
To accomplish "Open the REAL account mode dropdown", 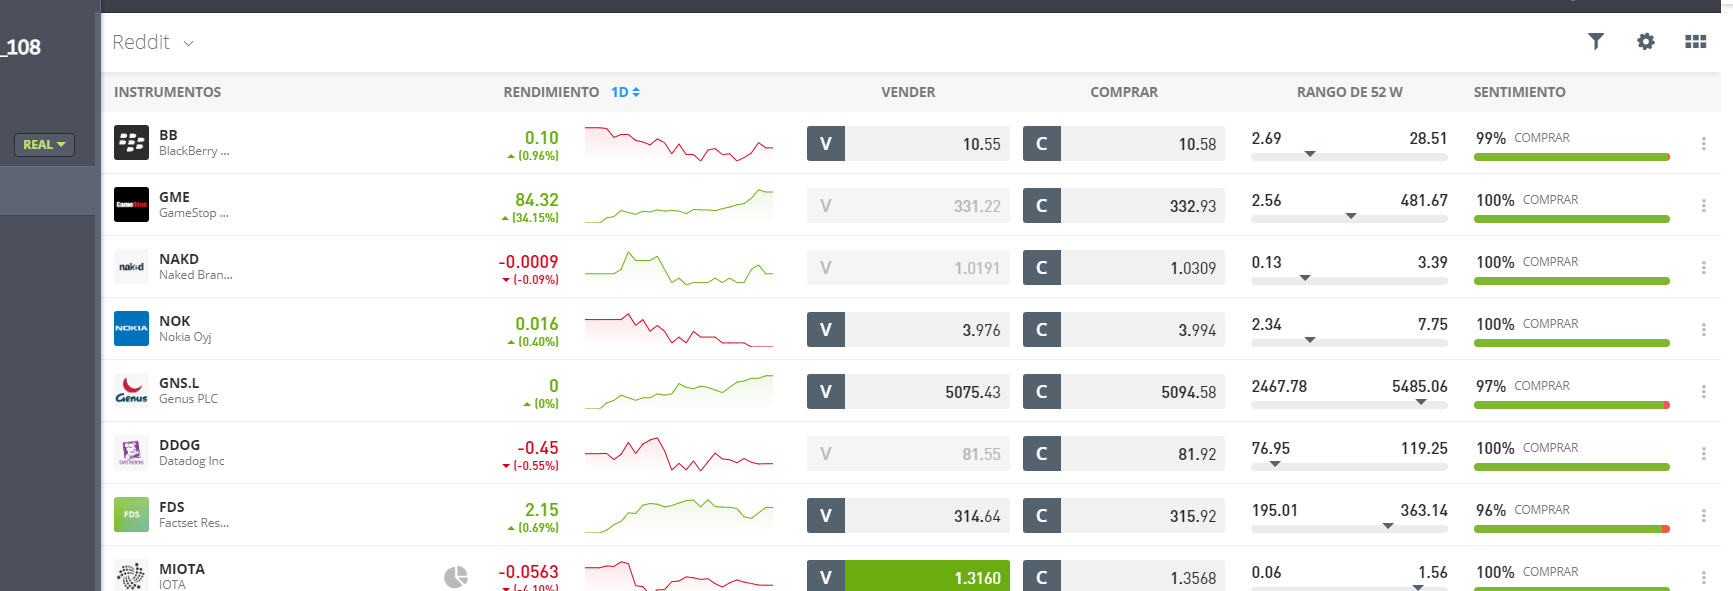I will [x=44, y=145].
